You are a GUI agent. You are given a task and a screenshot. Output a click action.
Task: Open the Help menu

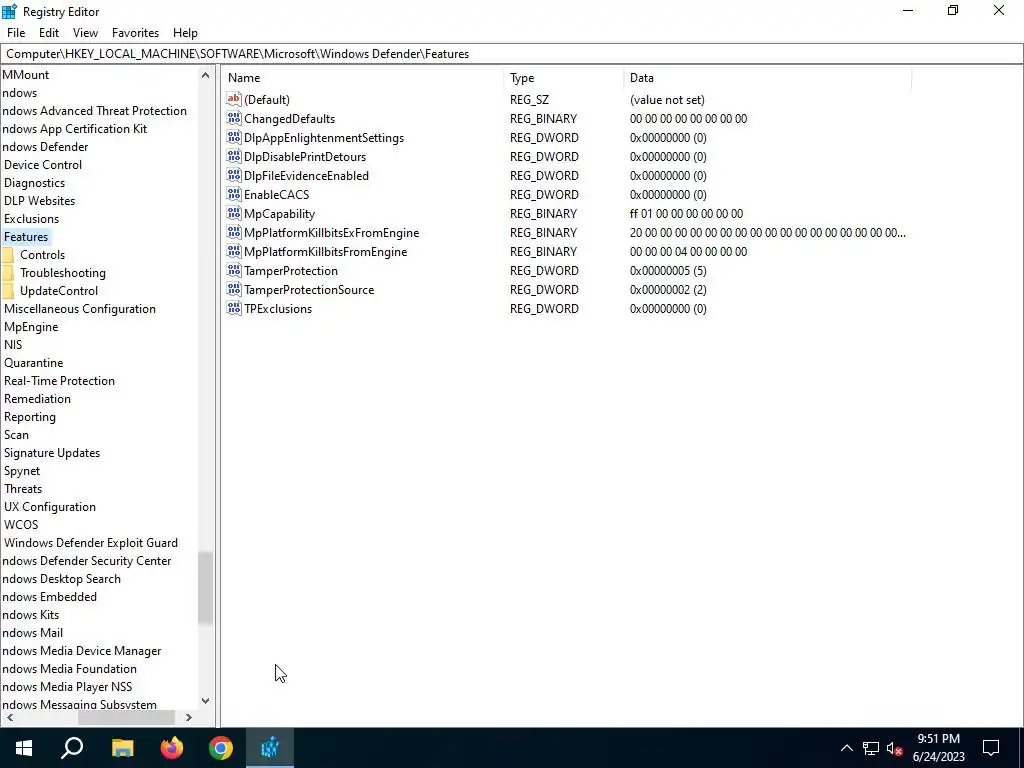point(185,33)
